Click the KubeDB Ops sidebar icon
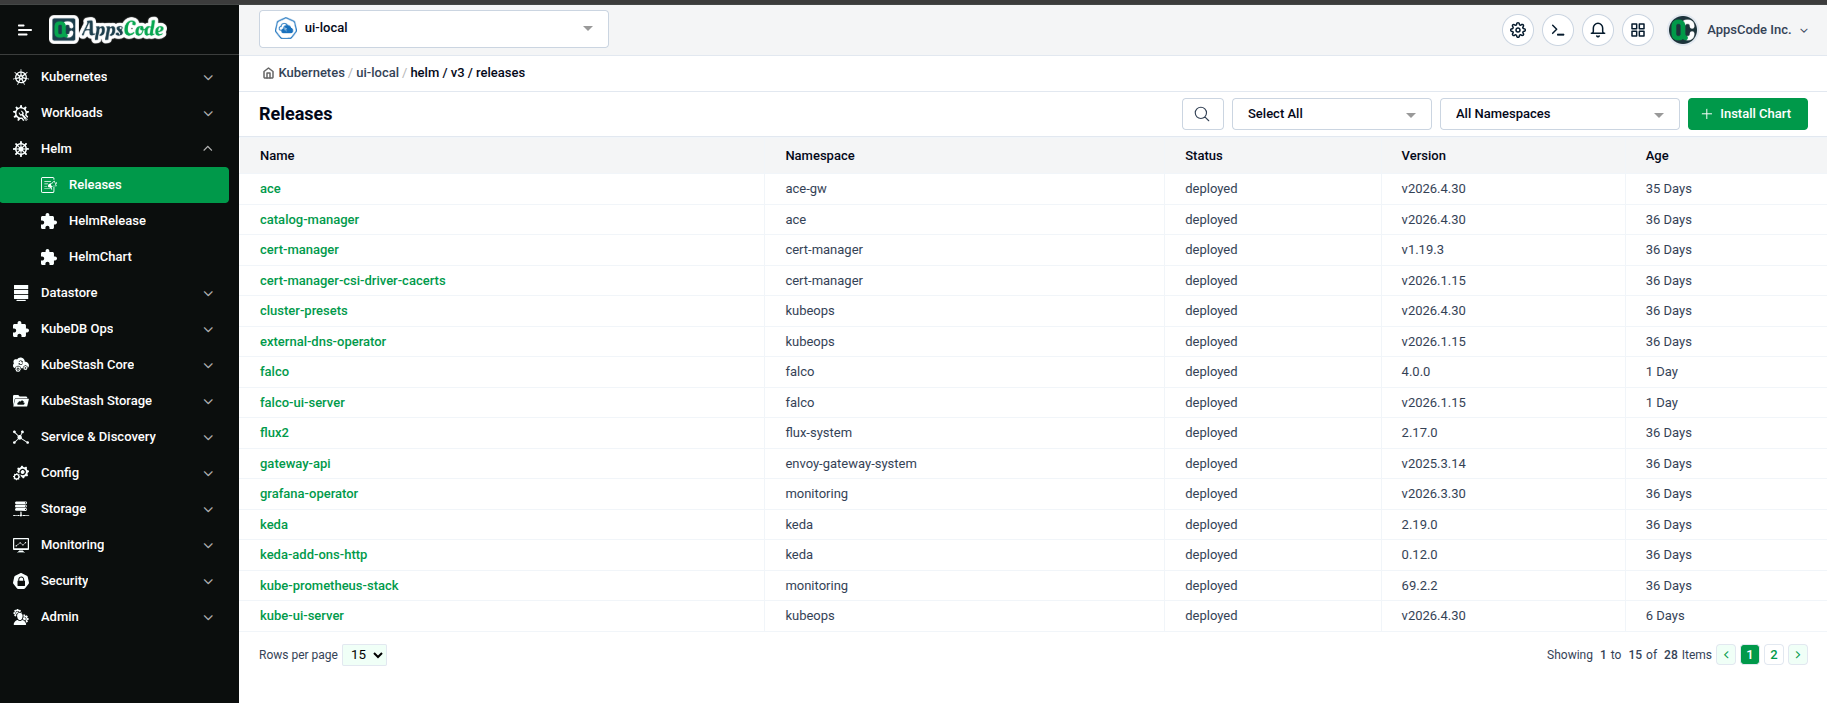Image resolution: width=1827 pixels, height=703 pixels. (21, 329)
